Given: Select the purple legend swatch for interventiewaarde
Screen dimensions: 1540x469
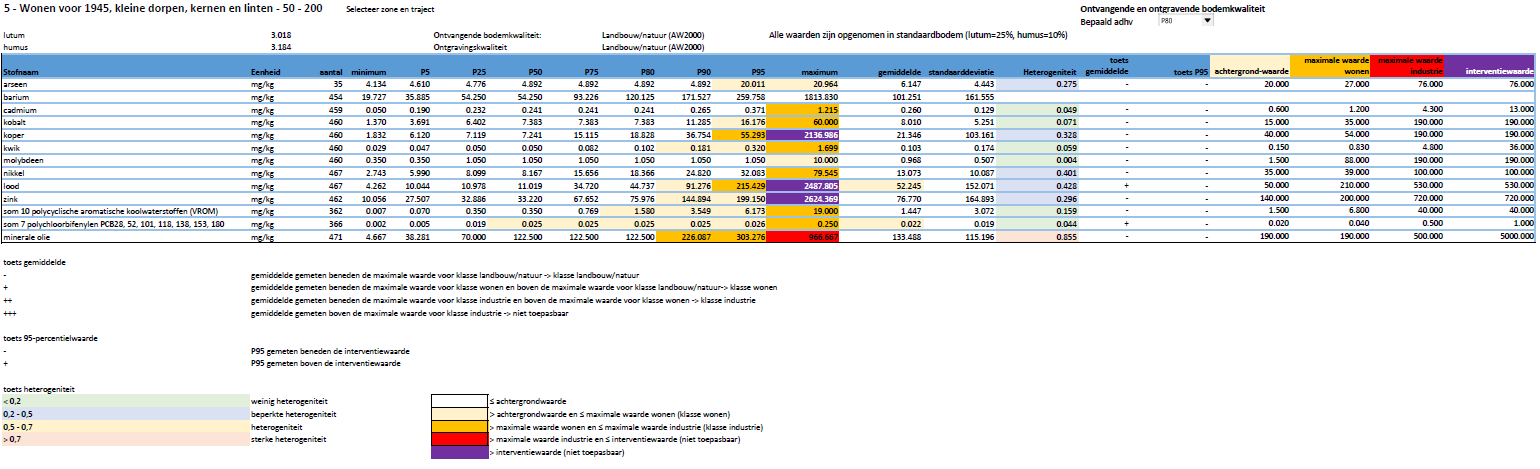Looking at the screenshot, I should pyautogui.click(x=457, y=452).
